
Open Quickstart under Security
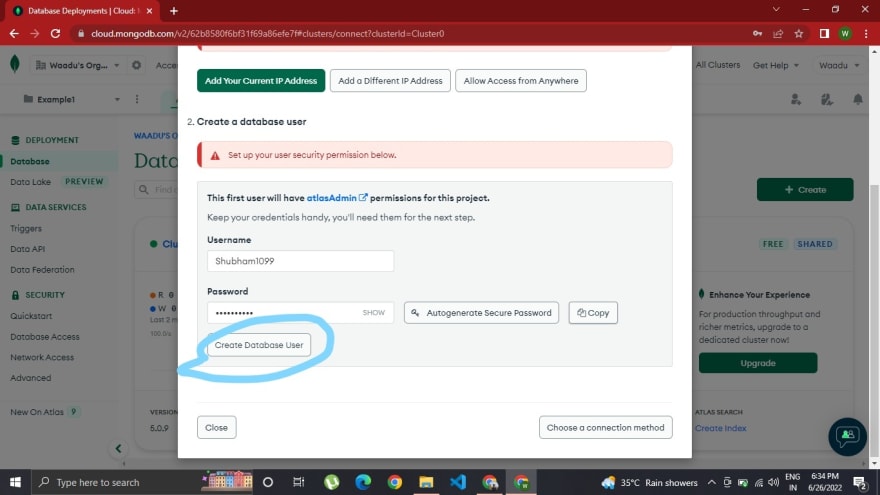point(31,316)
